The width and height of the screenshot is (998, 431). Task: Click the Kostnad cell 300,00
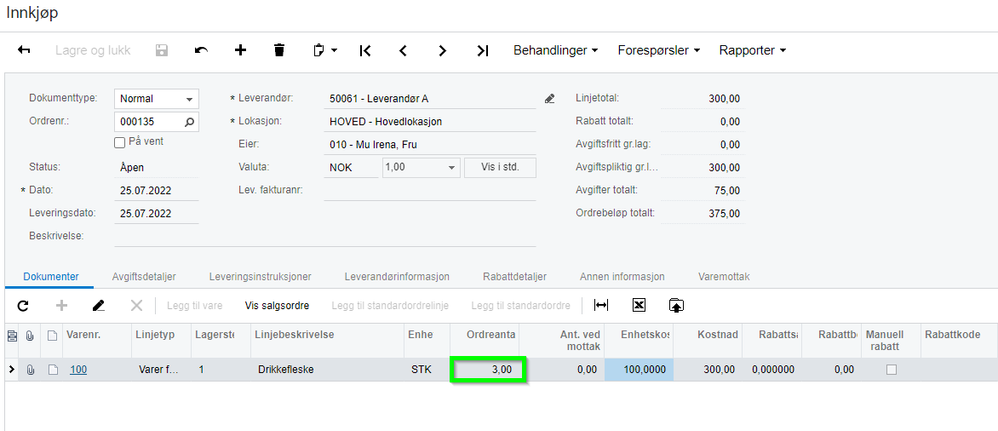click(x=708, y=369)
